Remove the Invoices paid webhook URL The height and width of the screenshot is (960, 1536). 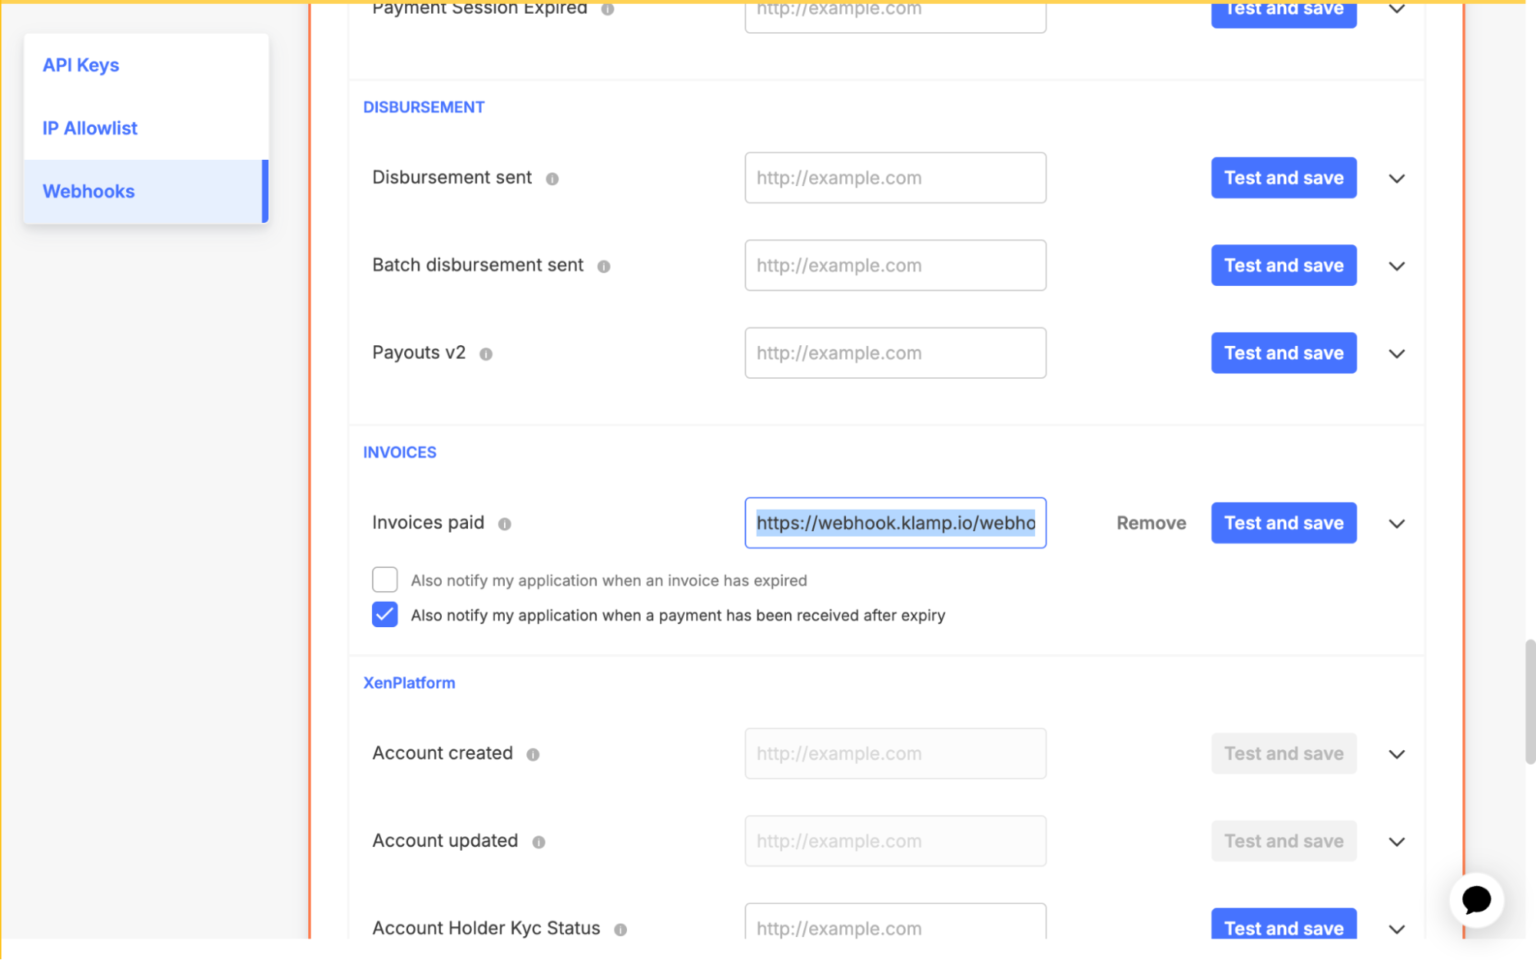[x=1151, y=523]
